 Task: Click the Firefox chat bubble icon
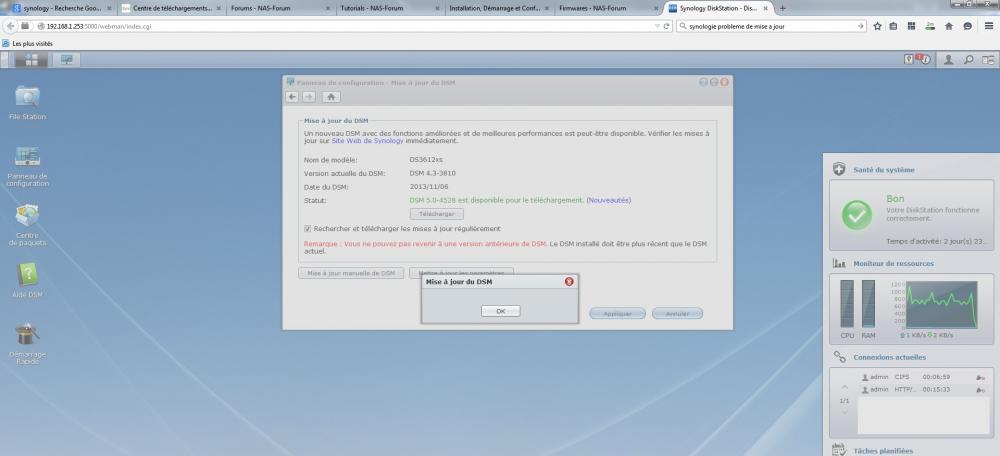968,26
